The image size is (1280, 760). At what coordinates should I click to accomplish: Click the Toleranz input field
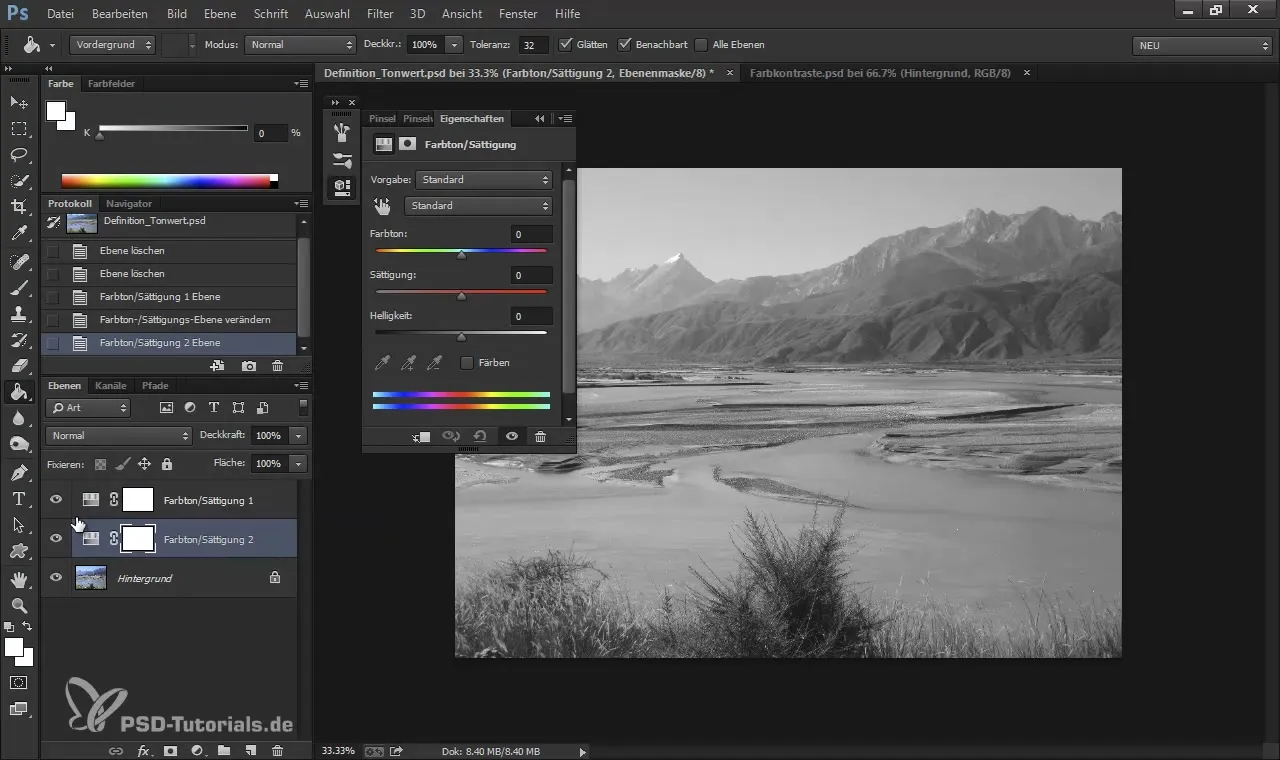534,45
